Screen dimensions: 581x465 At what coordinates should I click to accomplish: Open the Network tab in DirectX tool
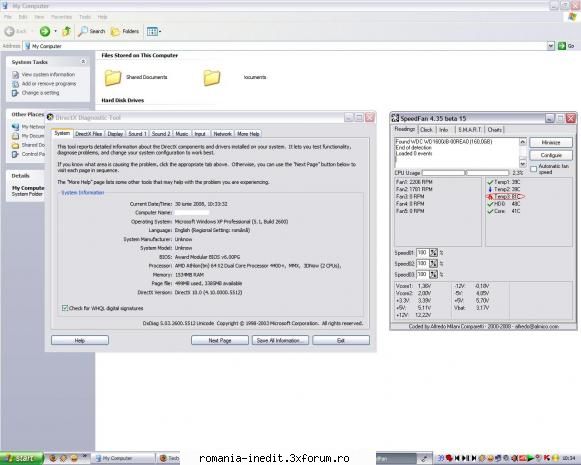(x=223, y=134)
